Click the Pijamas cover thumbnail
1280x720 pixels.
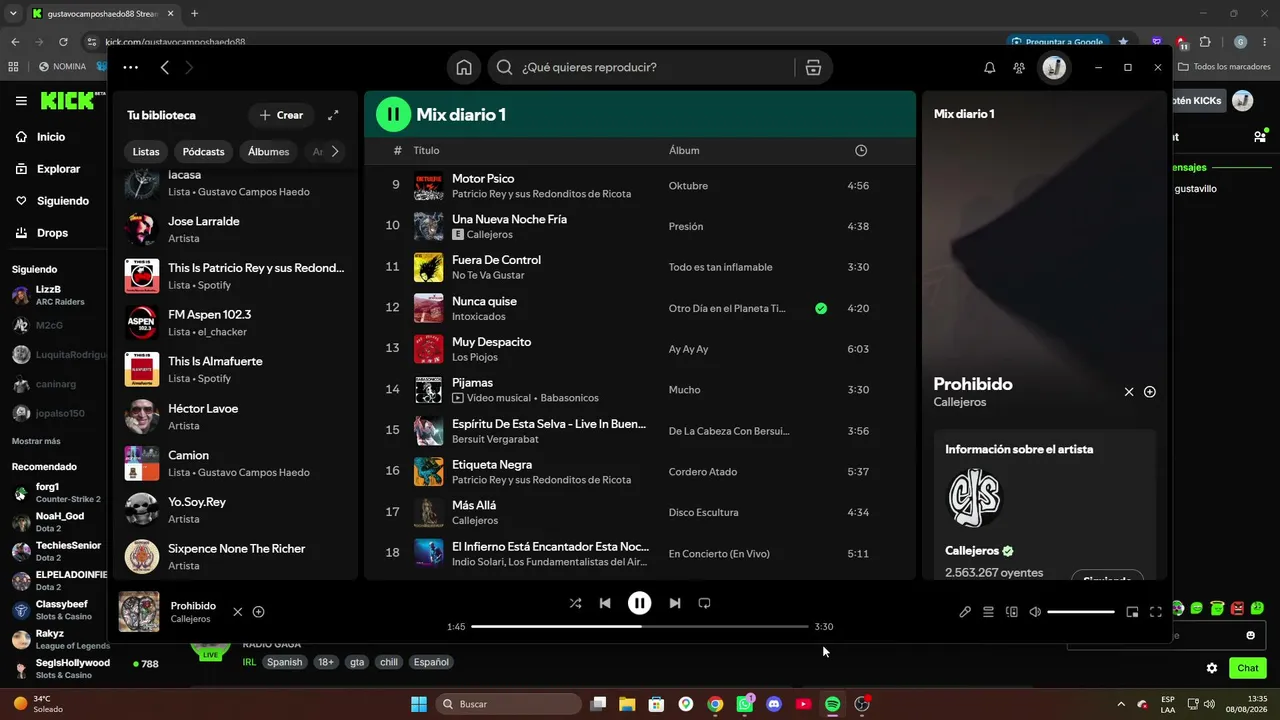point(428,390)
